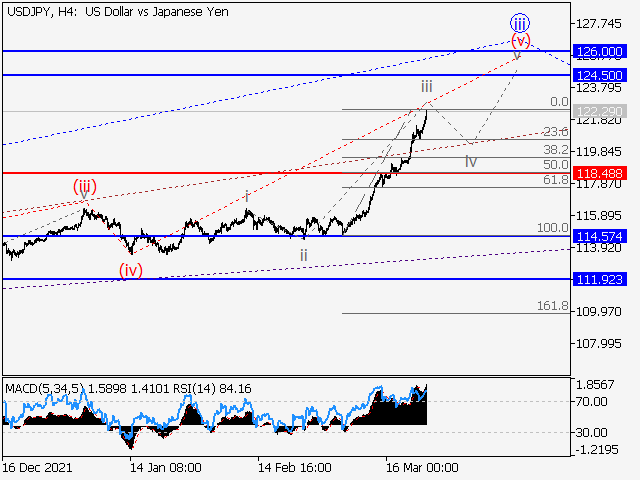Click the grey wave i label
The height and width of the screenshot is (480, 640).
click(247, 196)
